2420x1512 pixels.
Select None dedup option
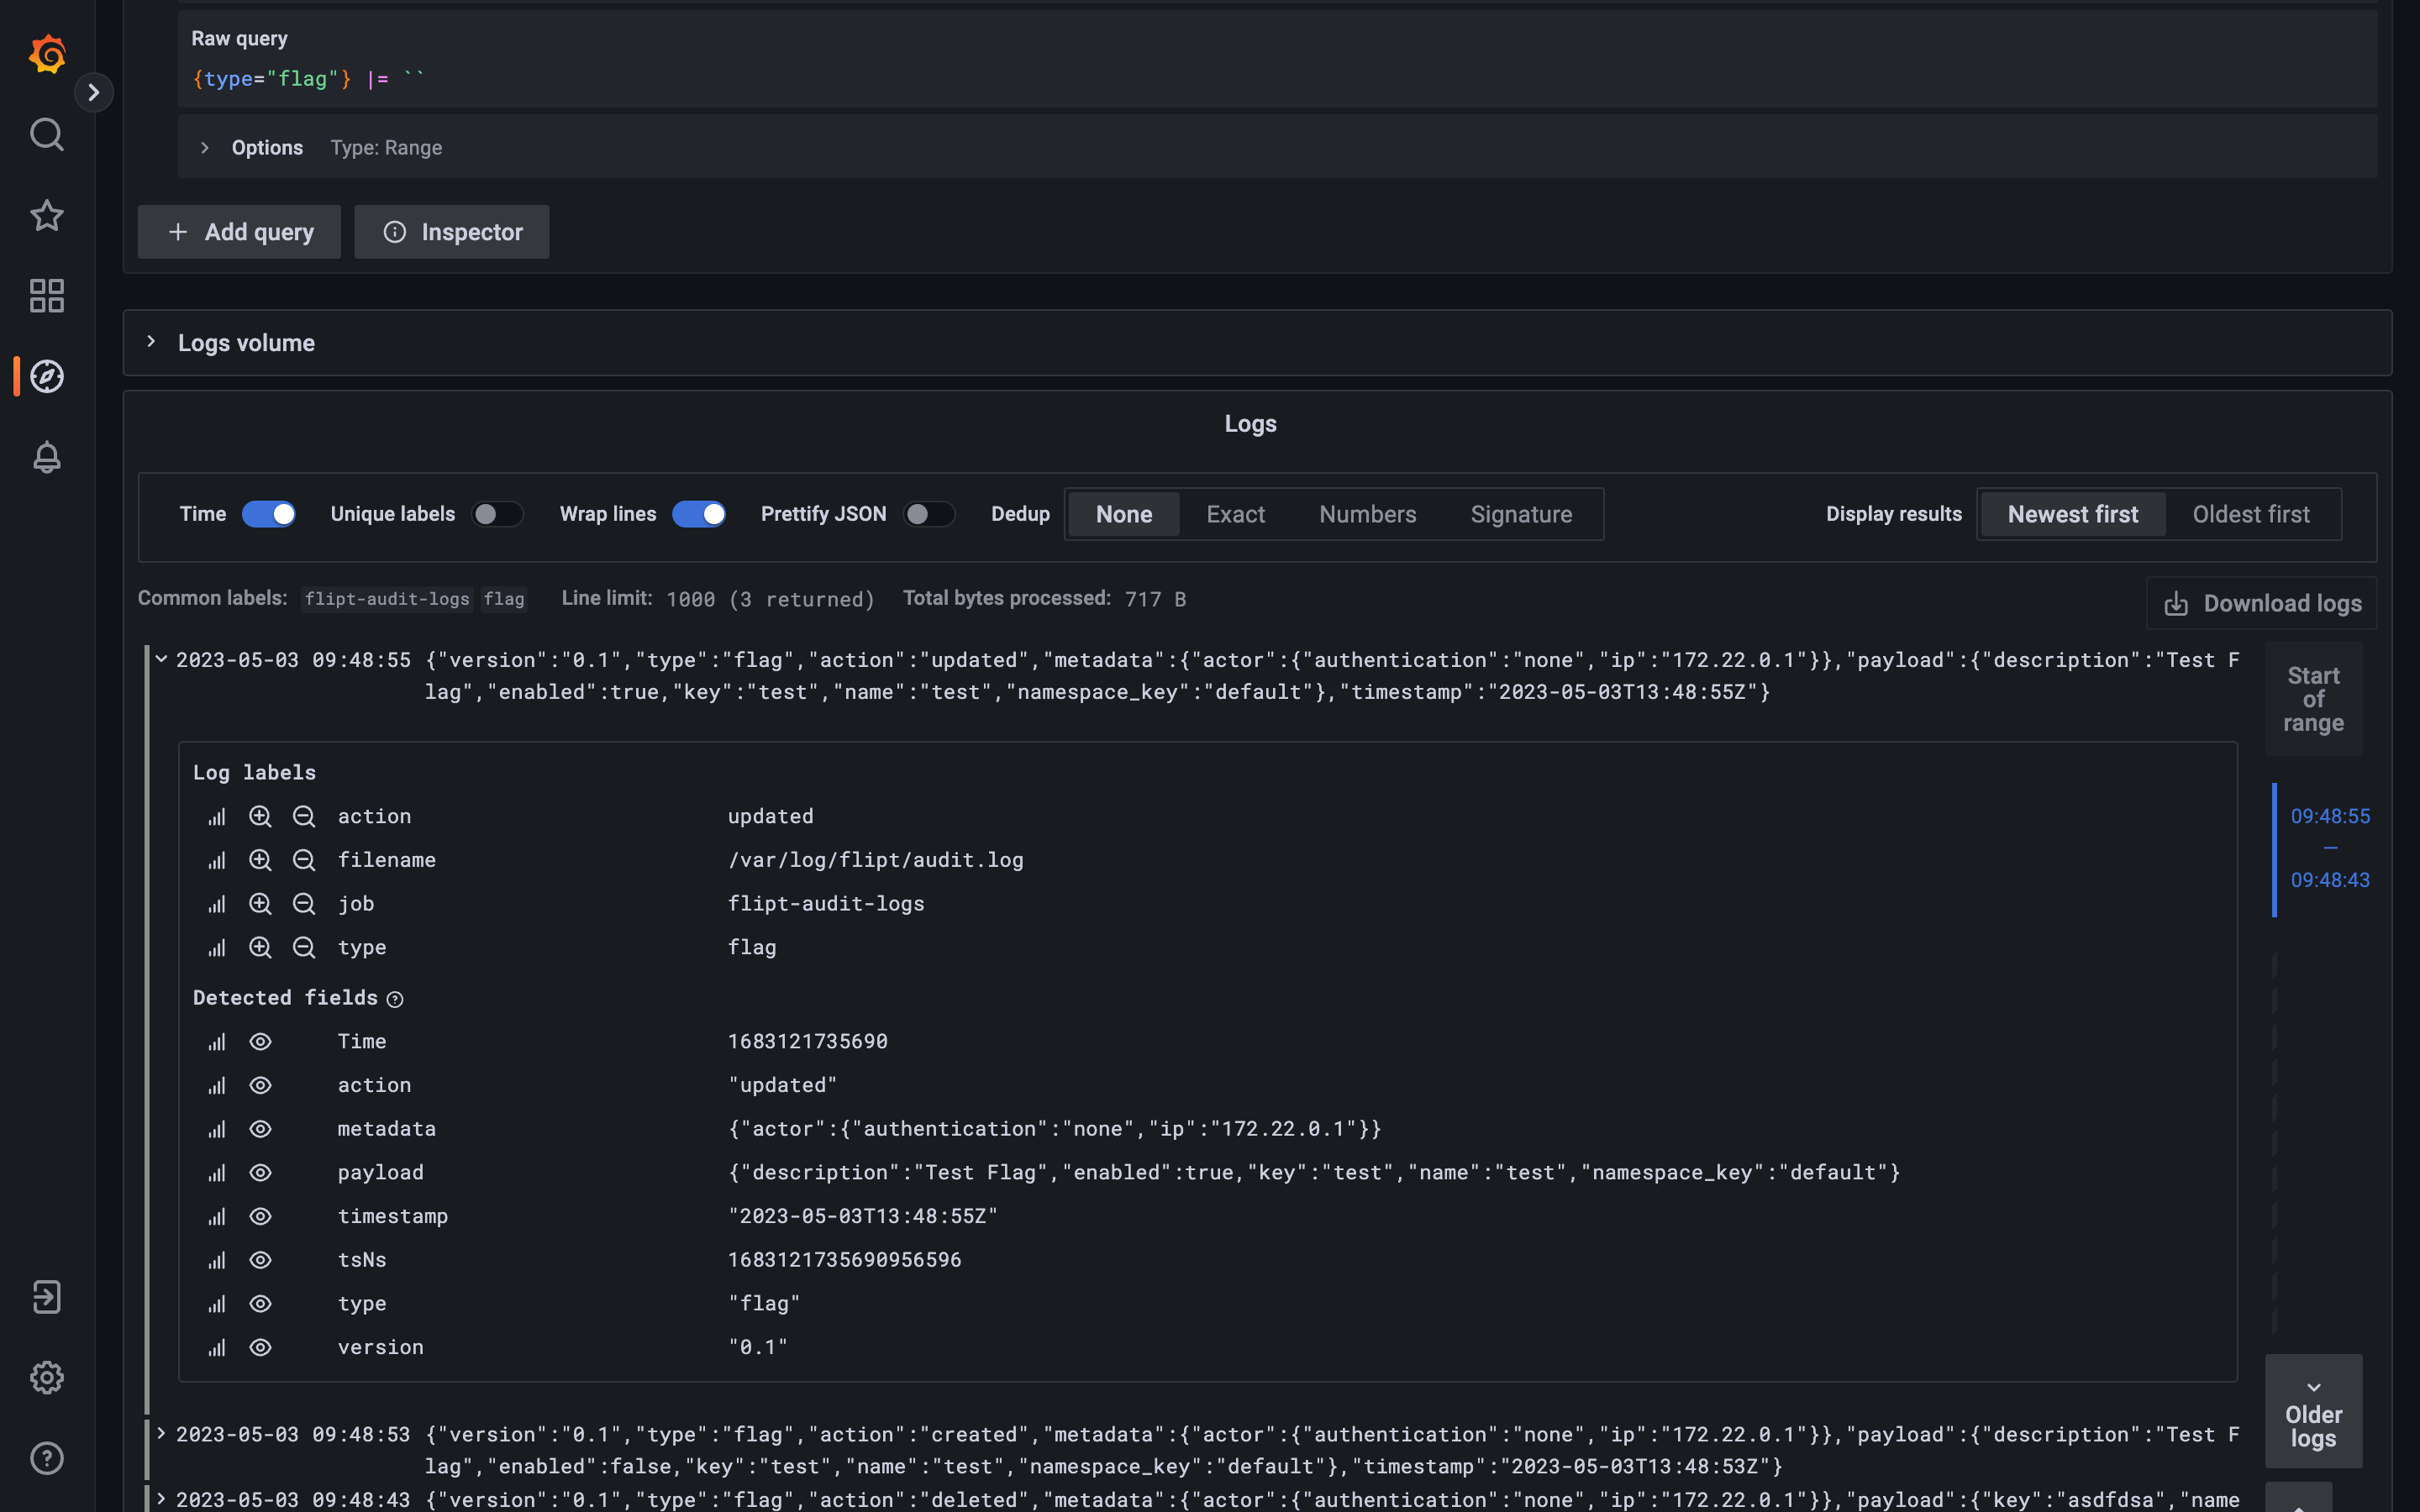pos(1124,514)
